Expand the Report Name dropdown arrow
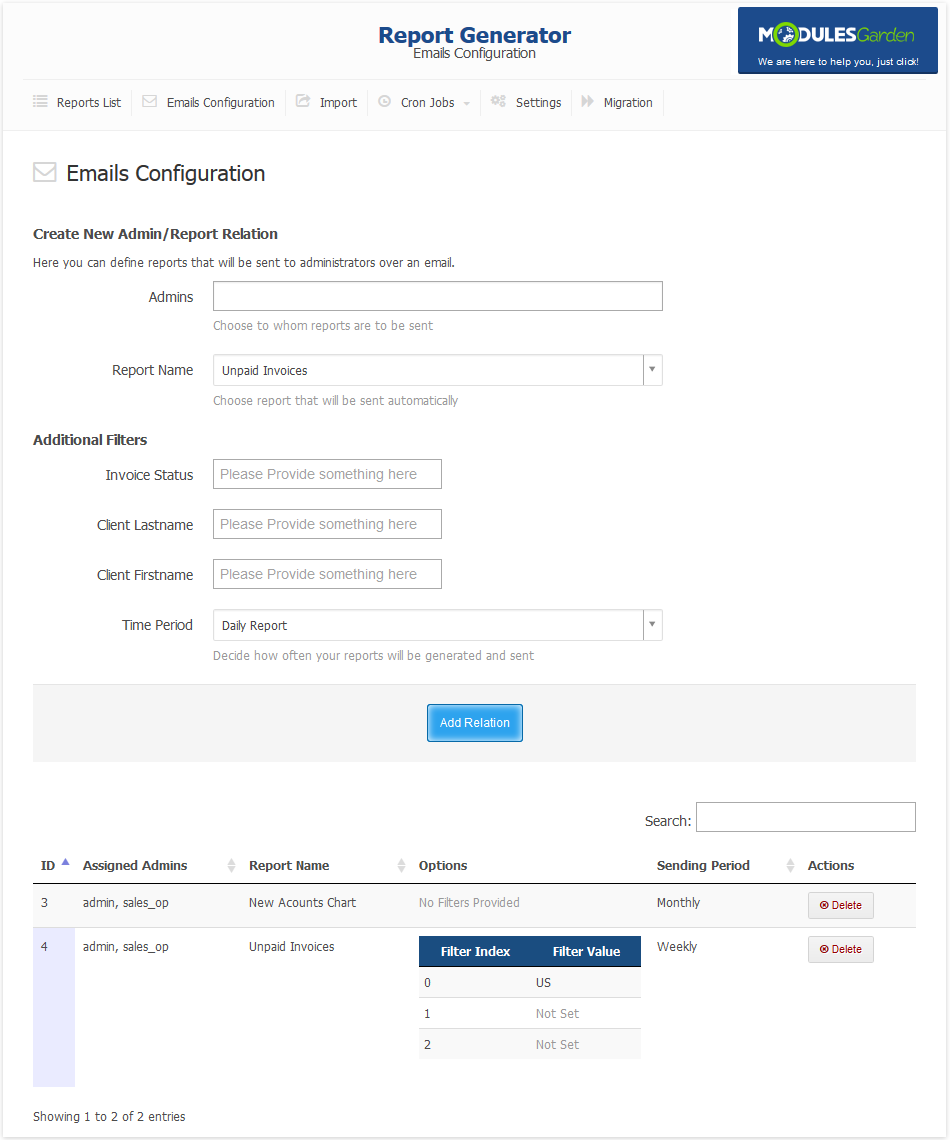 (652, 370)
